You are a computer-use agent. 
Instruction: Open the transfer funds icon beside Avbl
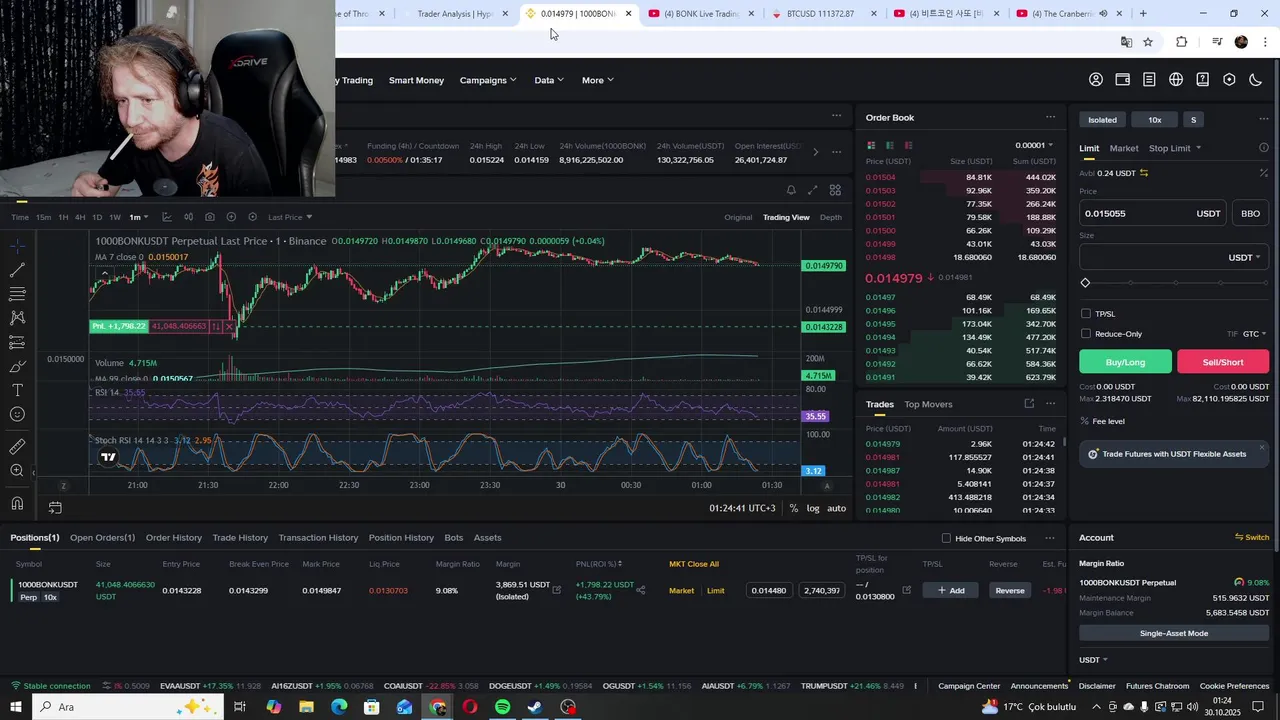pos(1144,173)
